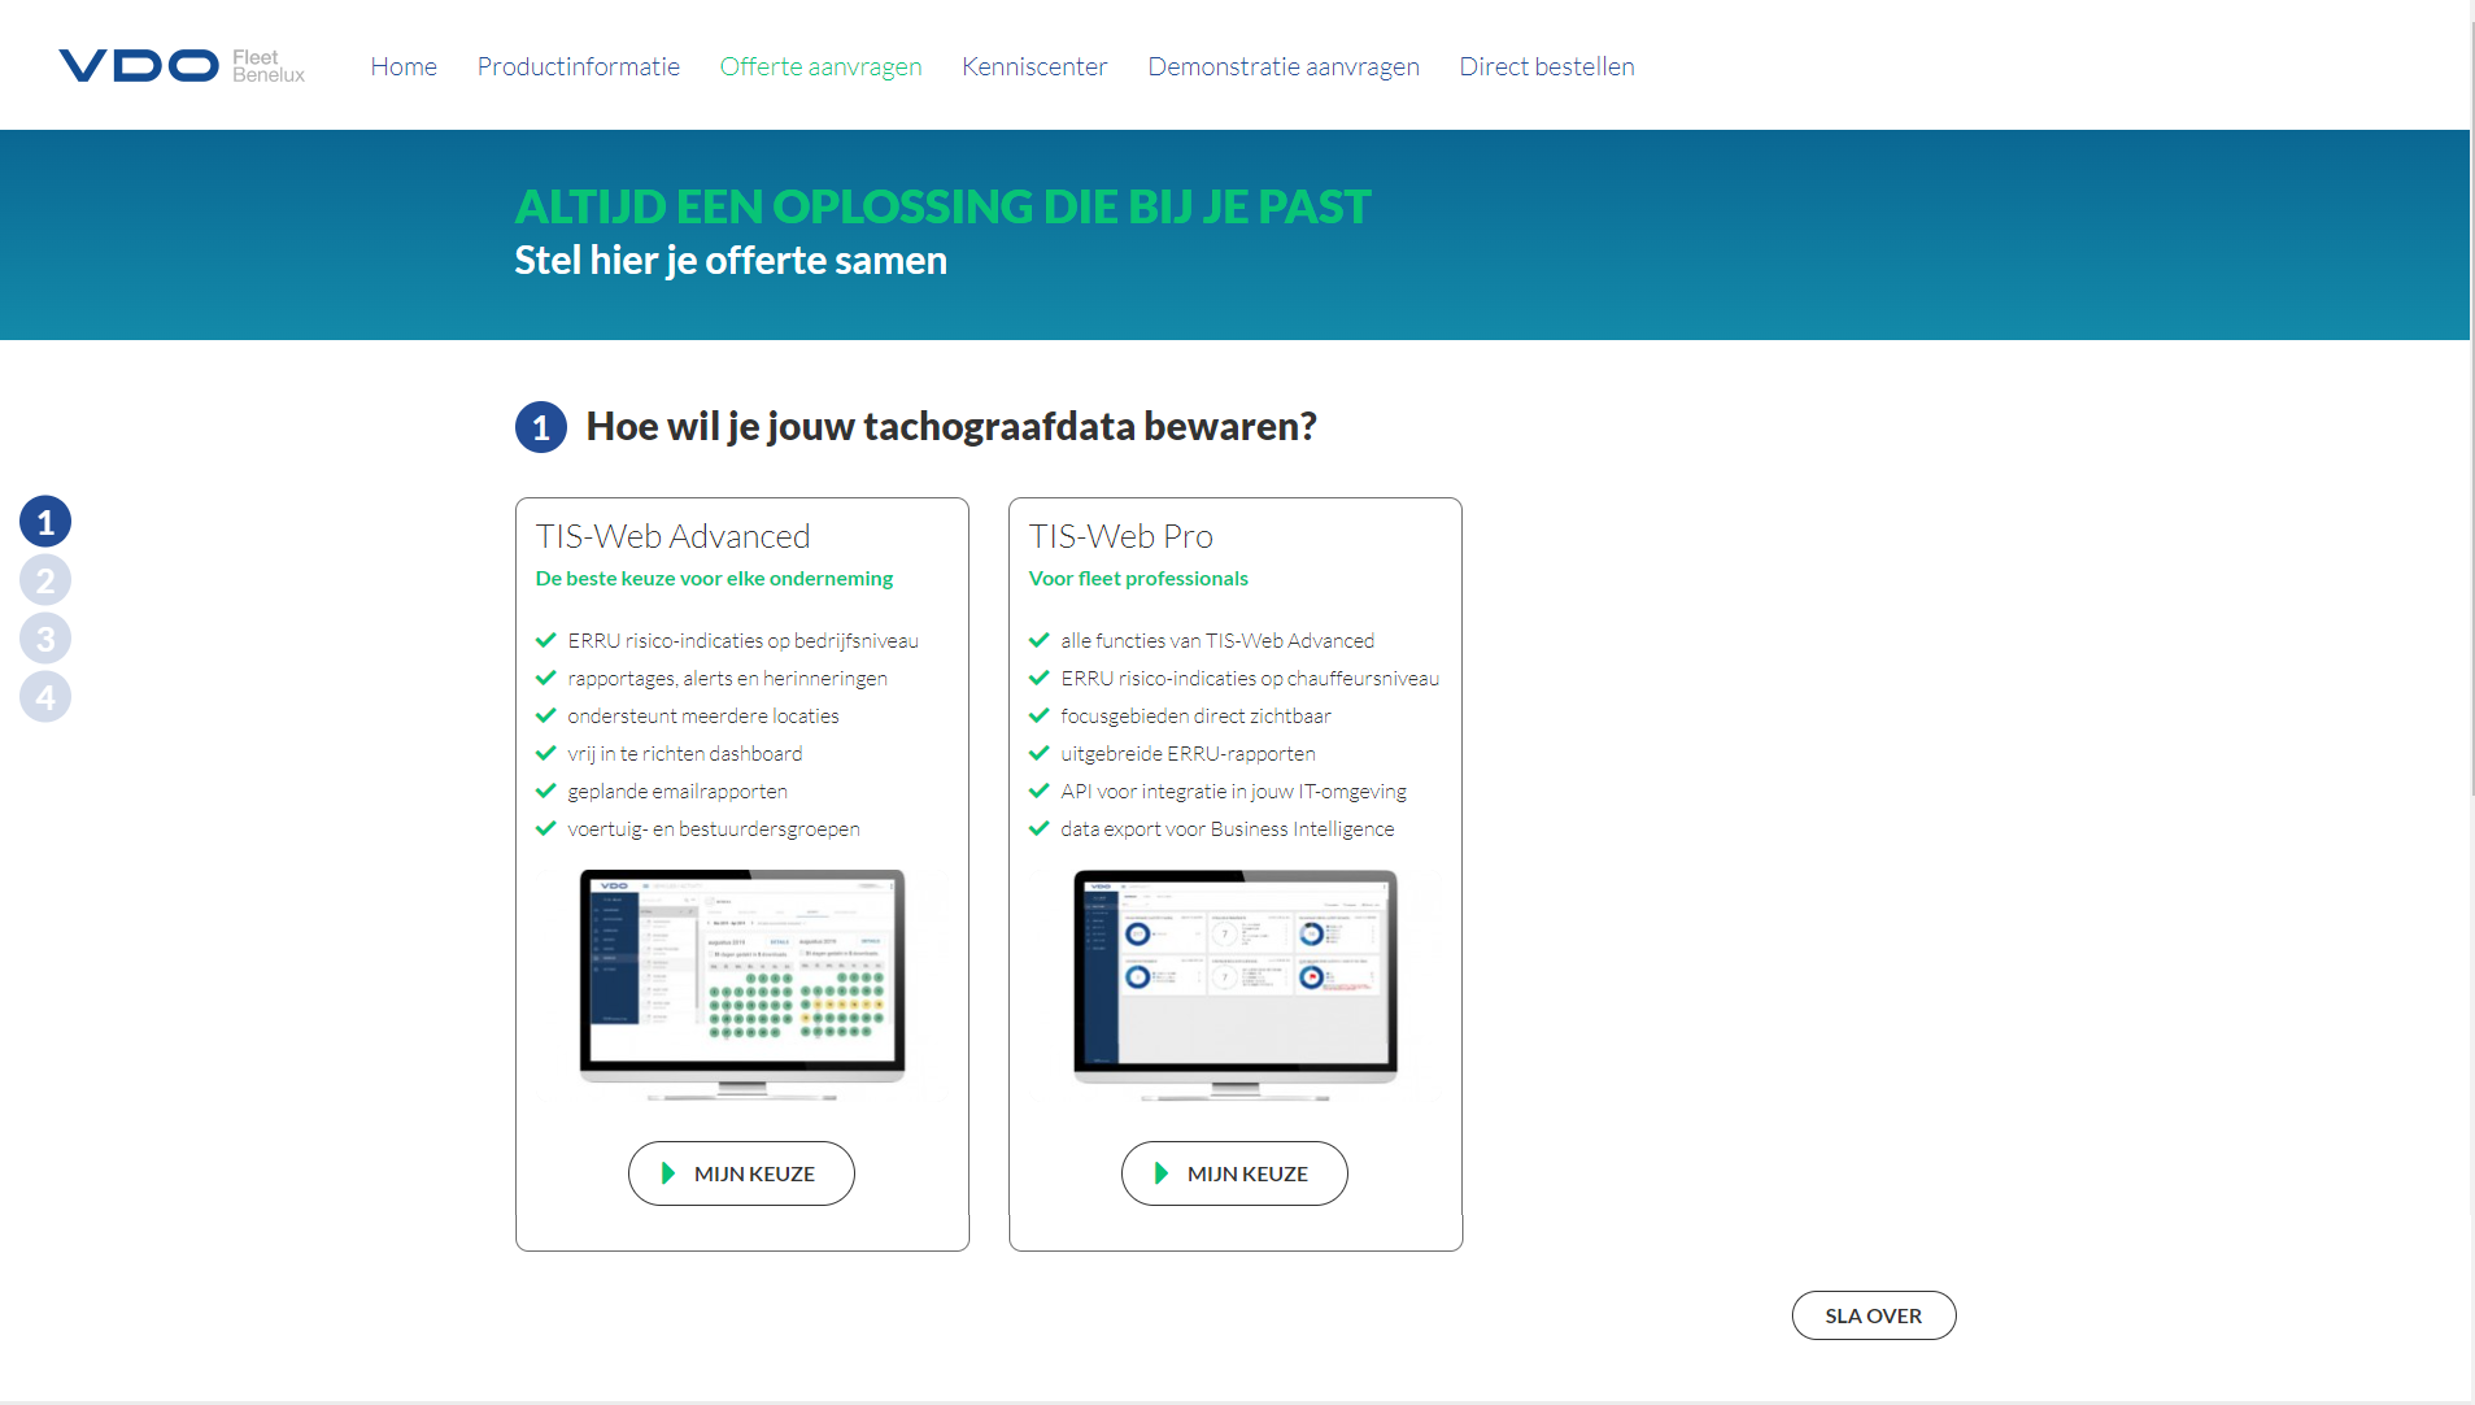Click the number 1 badge beside the question heading
2475x1405 pixels.
click(x=541, y=427)
